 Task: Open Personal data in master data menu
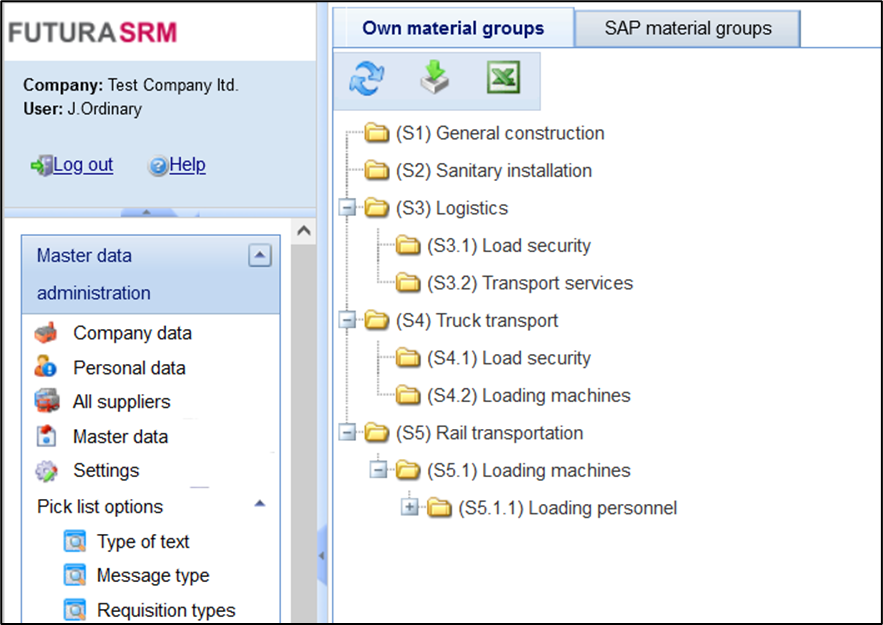tap(129, 368)
